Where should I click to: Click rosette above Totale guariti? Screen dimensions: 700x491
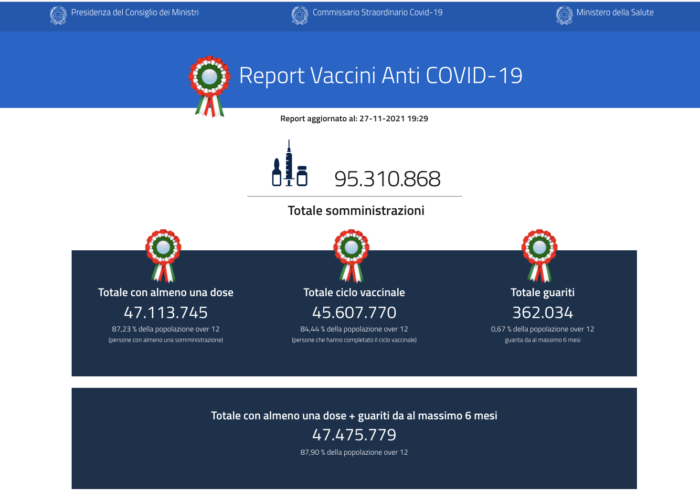point(540,256)
